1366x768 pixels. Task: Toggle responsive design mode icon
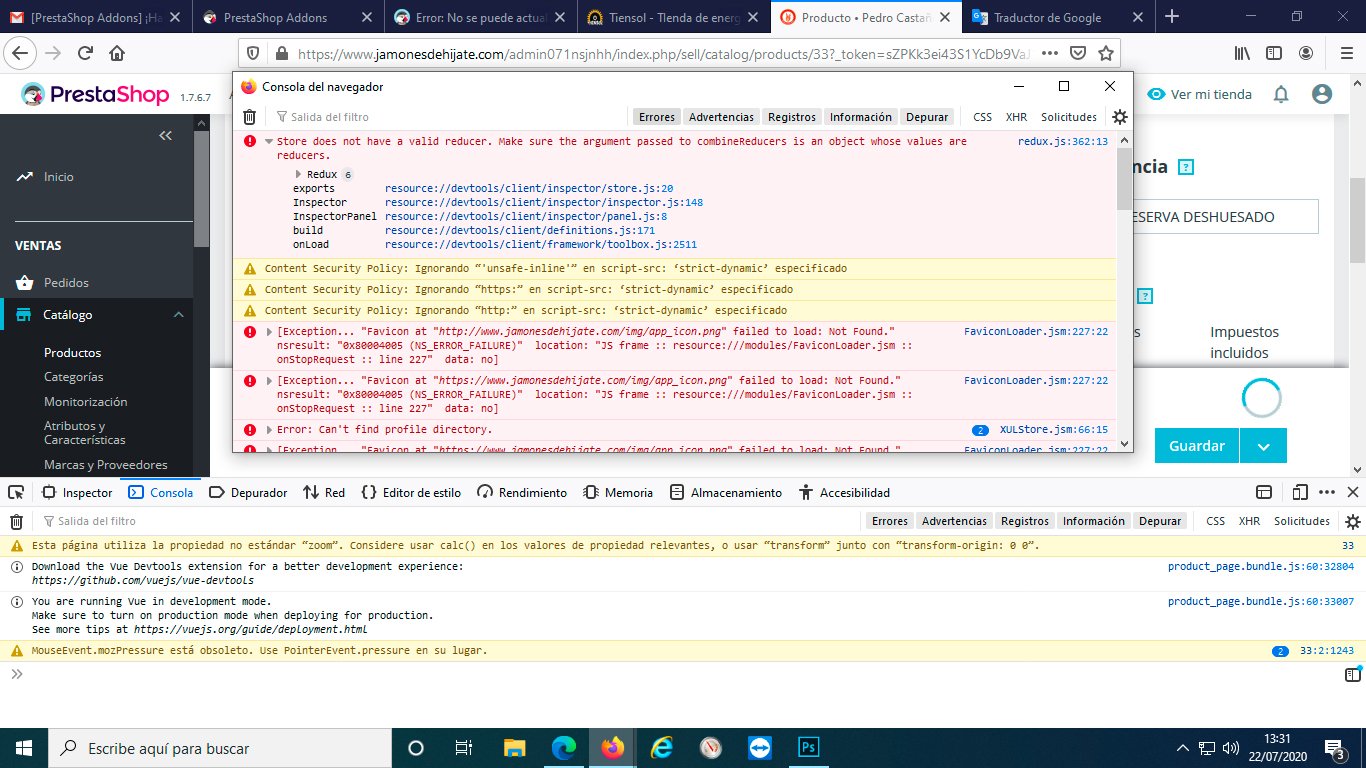1299,492
